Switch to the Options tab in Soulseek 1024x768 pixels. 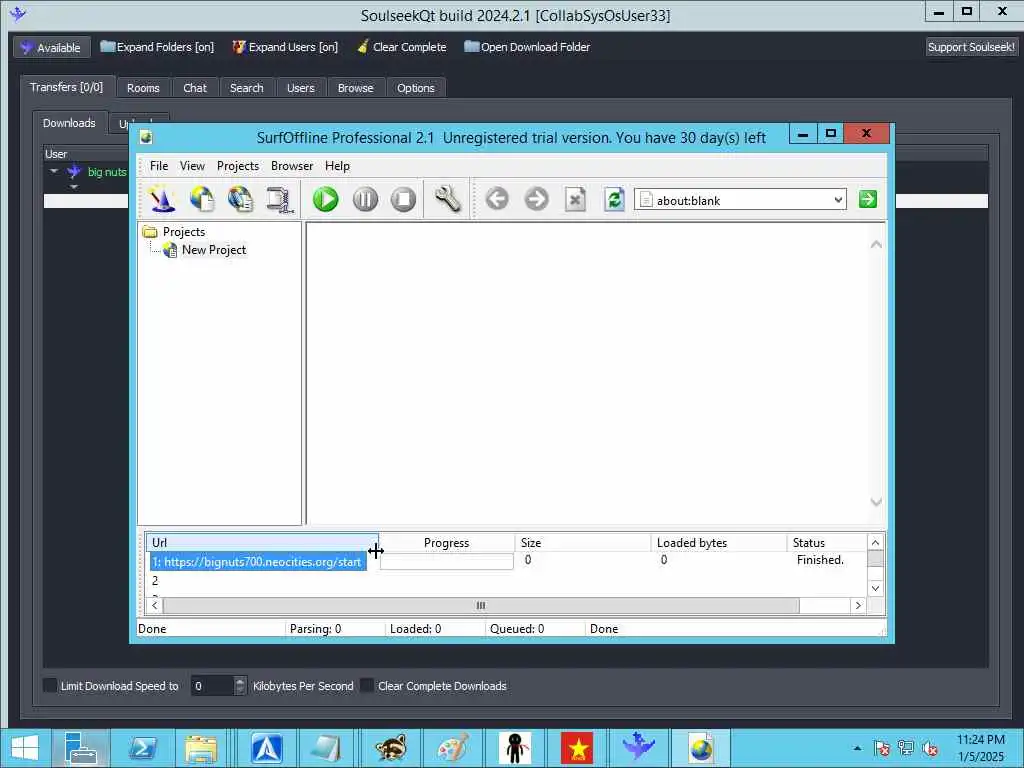pos(415,88)
